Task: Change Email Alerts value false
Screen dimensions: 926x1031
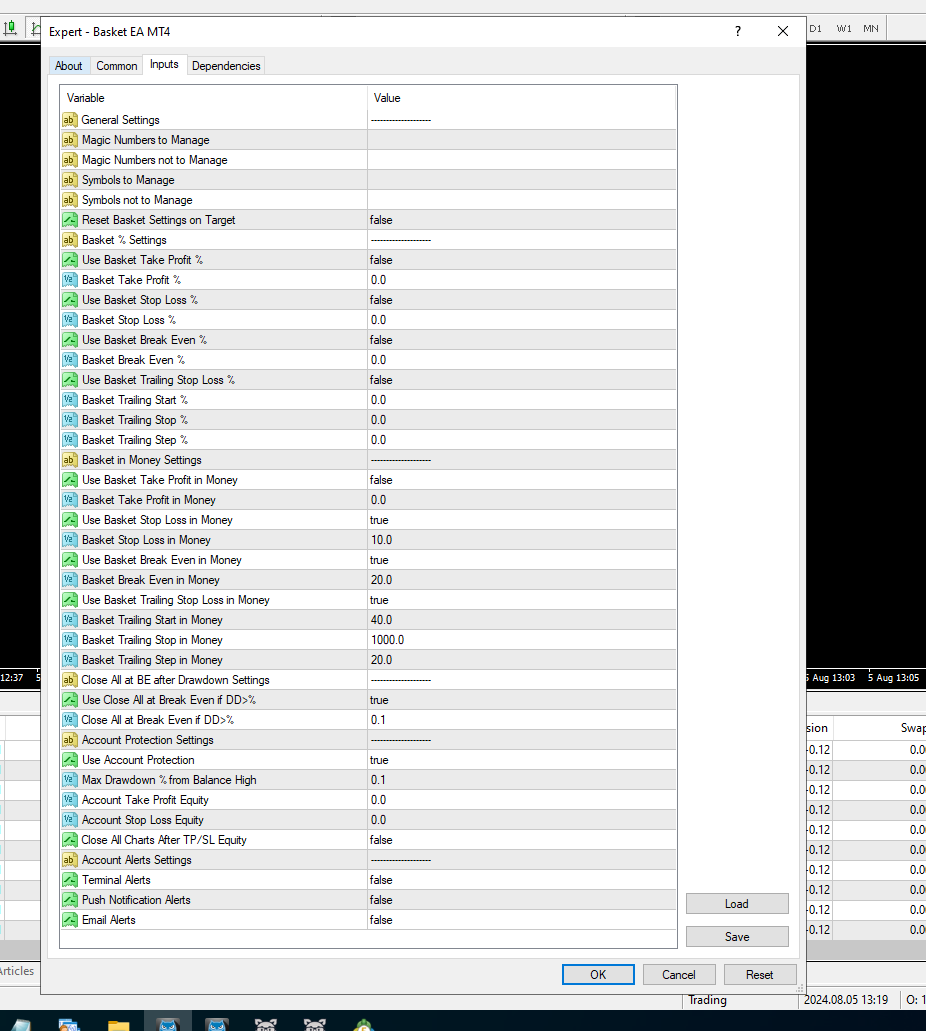Action: coord(522,920)
